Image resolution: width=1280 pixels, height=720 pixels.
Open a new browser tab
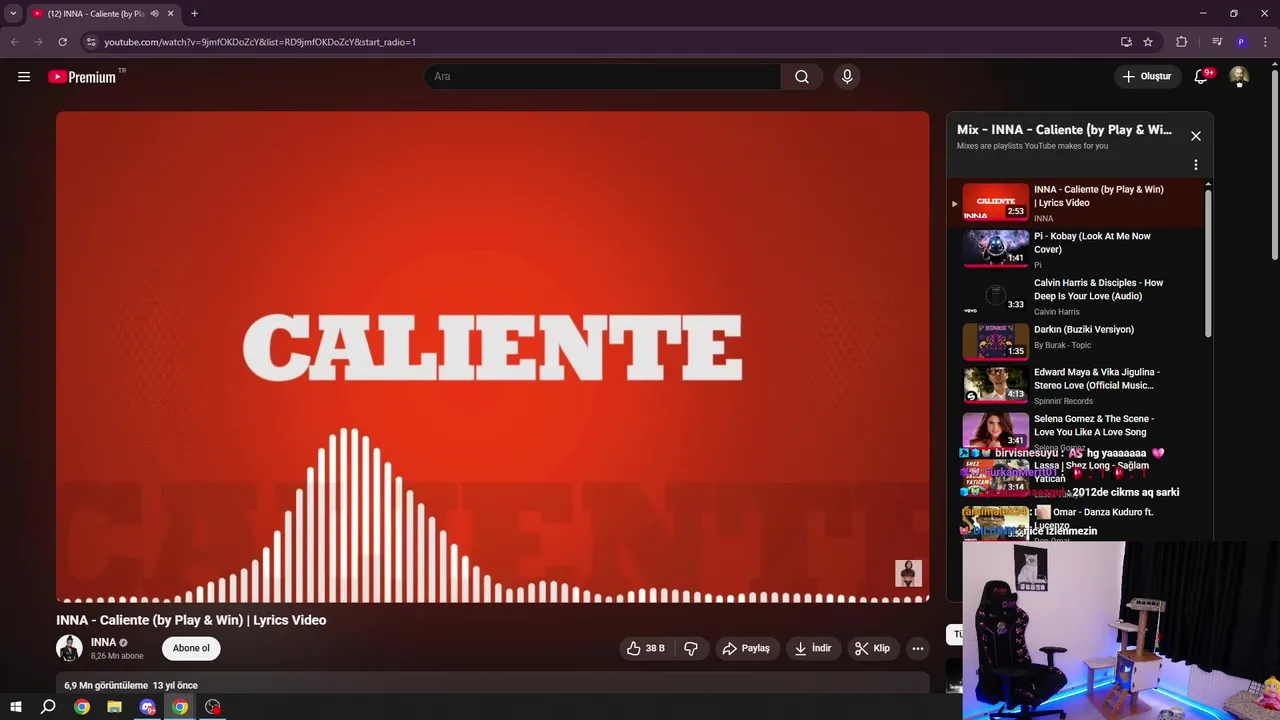tap(194, 14)
